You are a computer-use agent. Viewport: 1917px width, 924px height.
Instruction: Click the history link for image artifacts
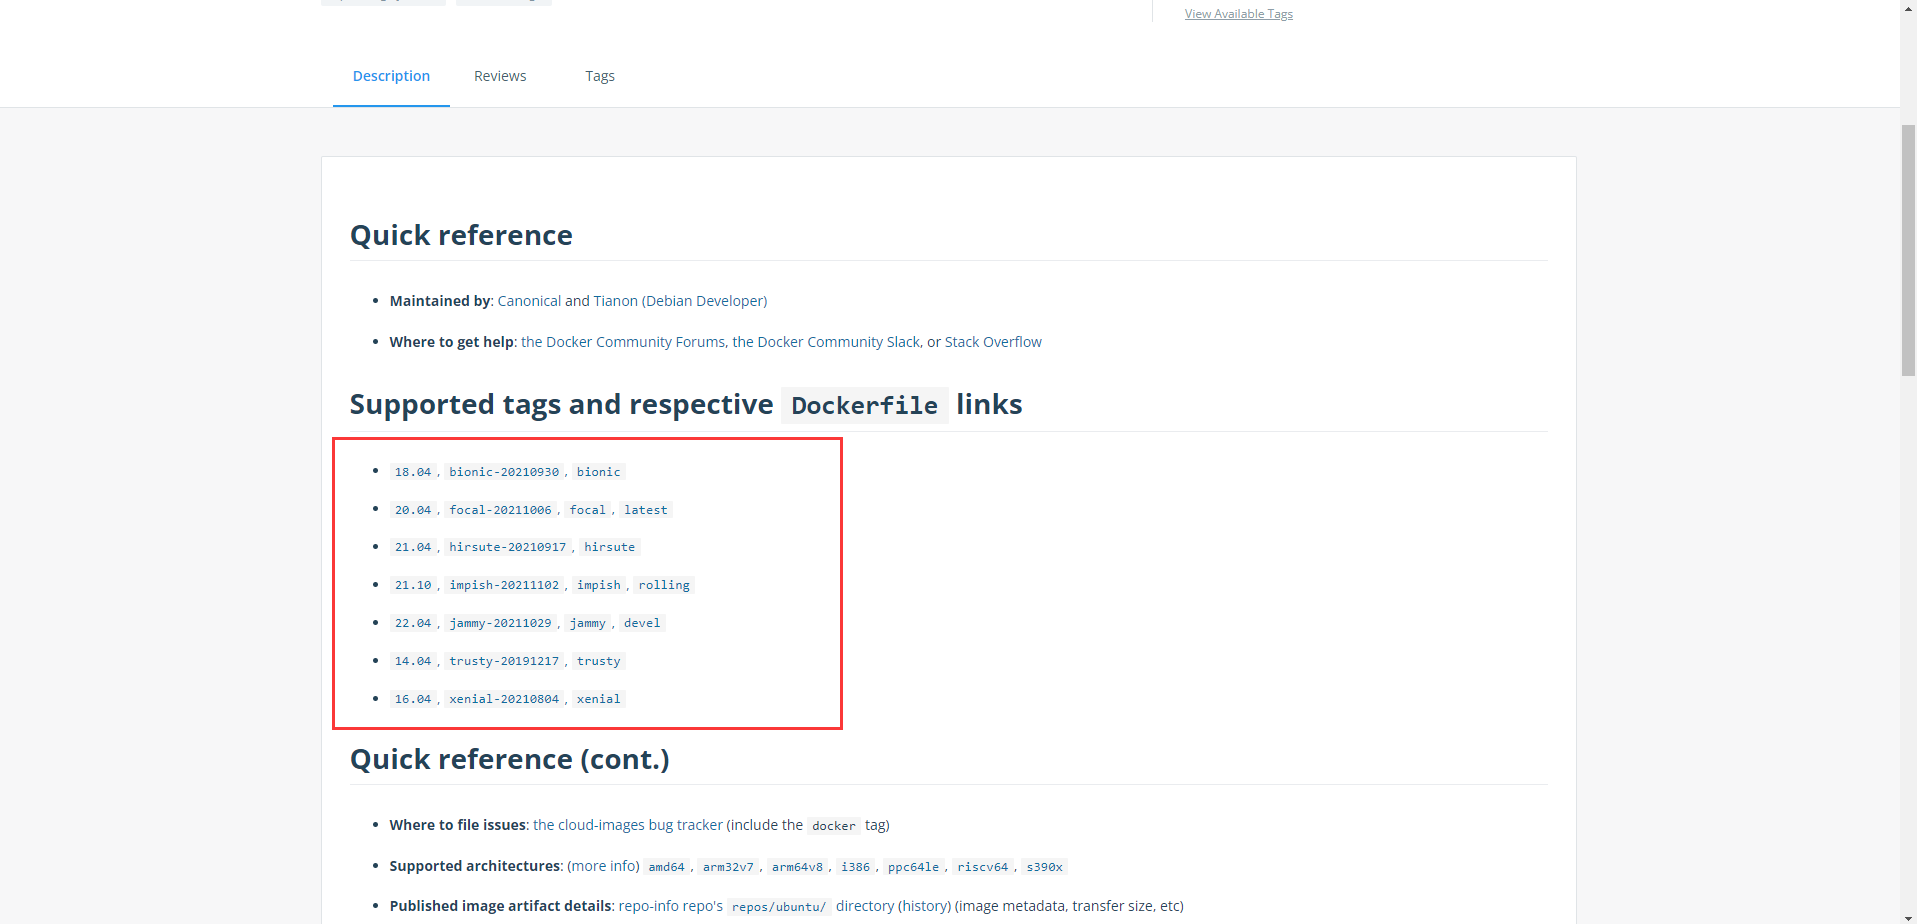[x=925, y=906]
